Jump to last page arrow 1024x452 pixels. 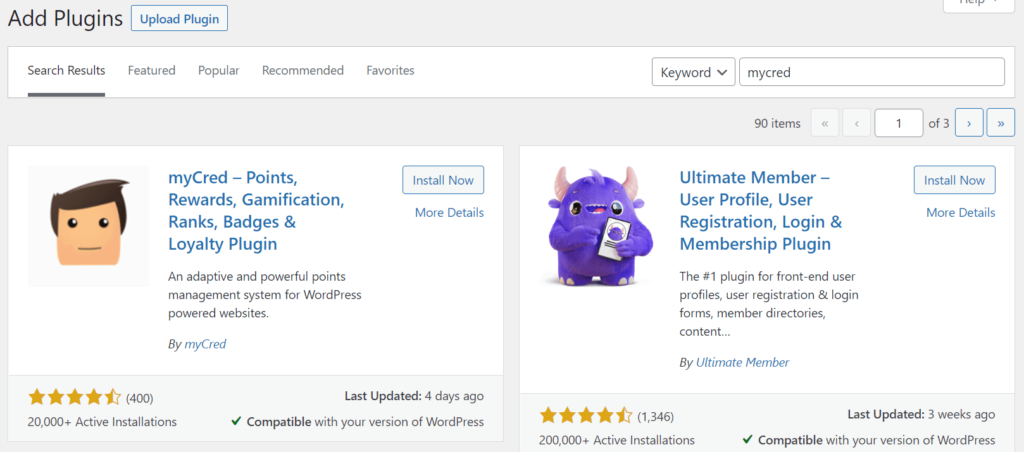(x=1001, y=123)
